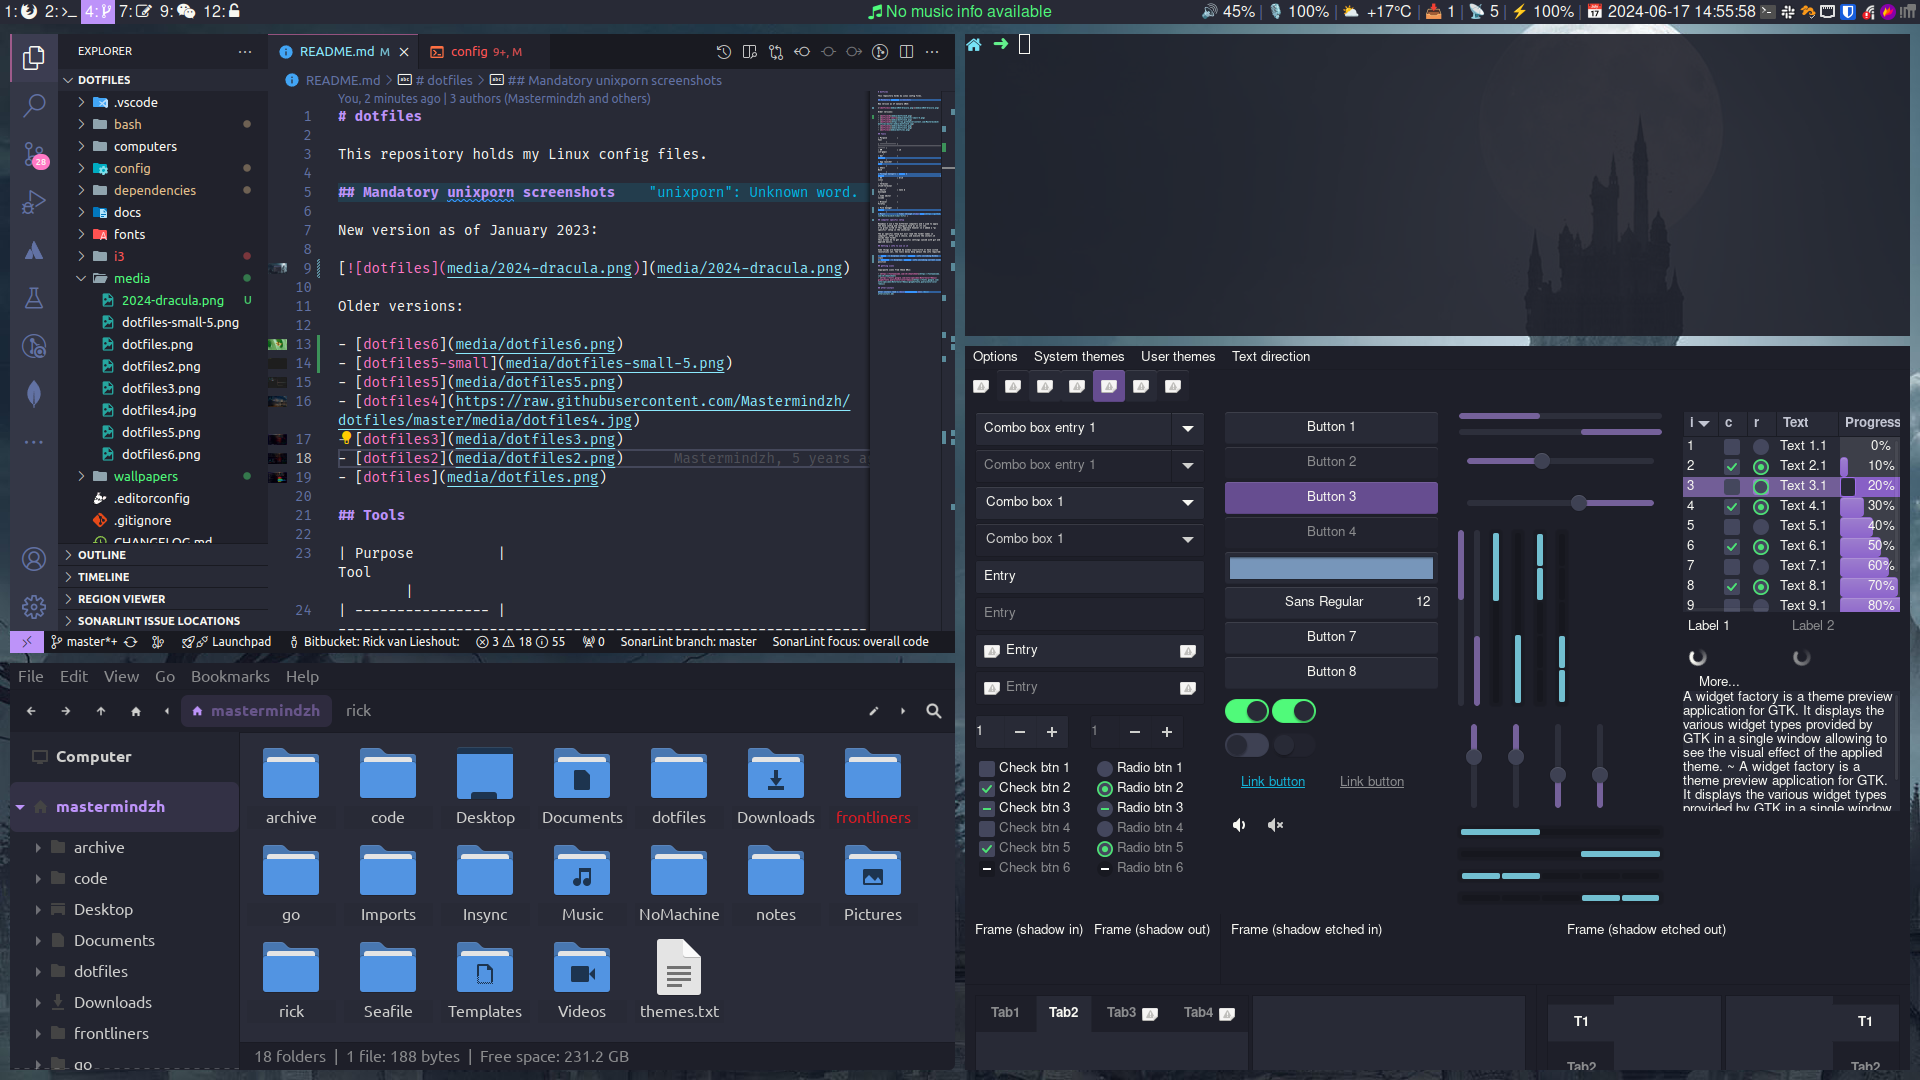This screenshot has width=1920, height=1080.
Task: Click the home button in file manager toolbar
Action: pyautogui.click(x=136, y=711)
